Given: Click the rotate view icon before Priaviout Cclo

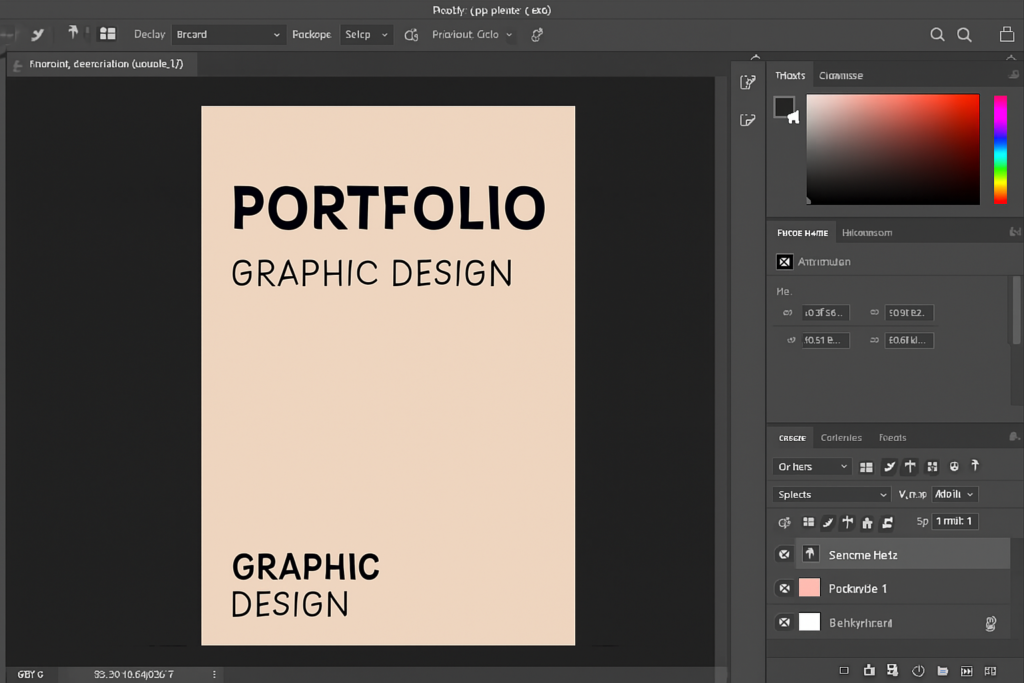Looking at the screenshot, I should tap(410, 34).
